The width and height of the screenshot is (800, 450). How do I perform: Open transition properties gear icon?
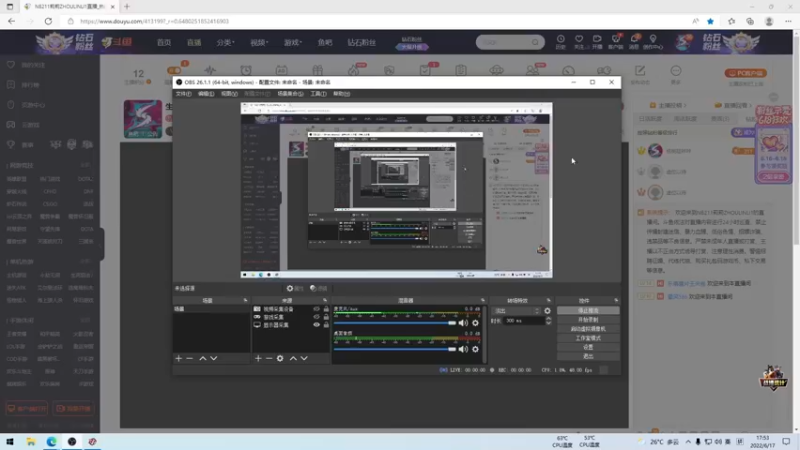547,311
